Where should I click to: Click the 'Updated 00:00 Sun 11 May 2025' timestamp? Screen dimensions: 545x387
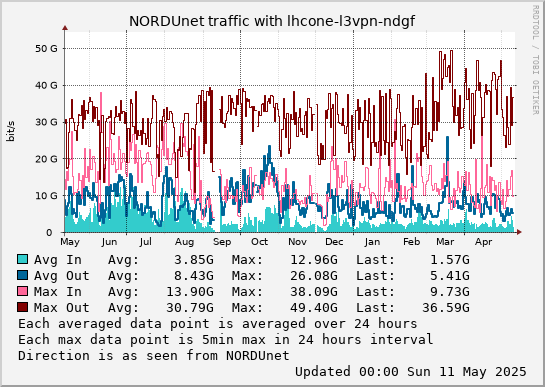(411, 372)
